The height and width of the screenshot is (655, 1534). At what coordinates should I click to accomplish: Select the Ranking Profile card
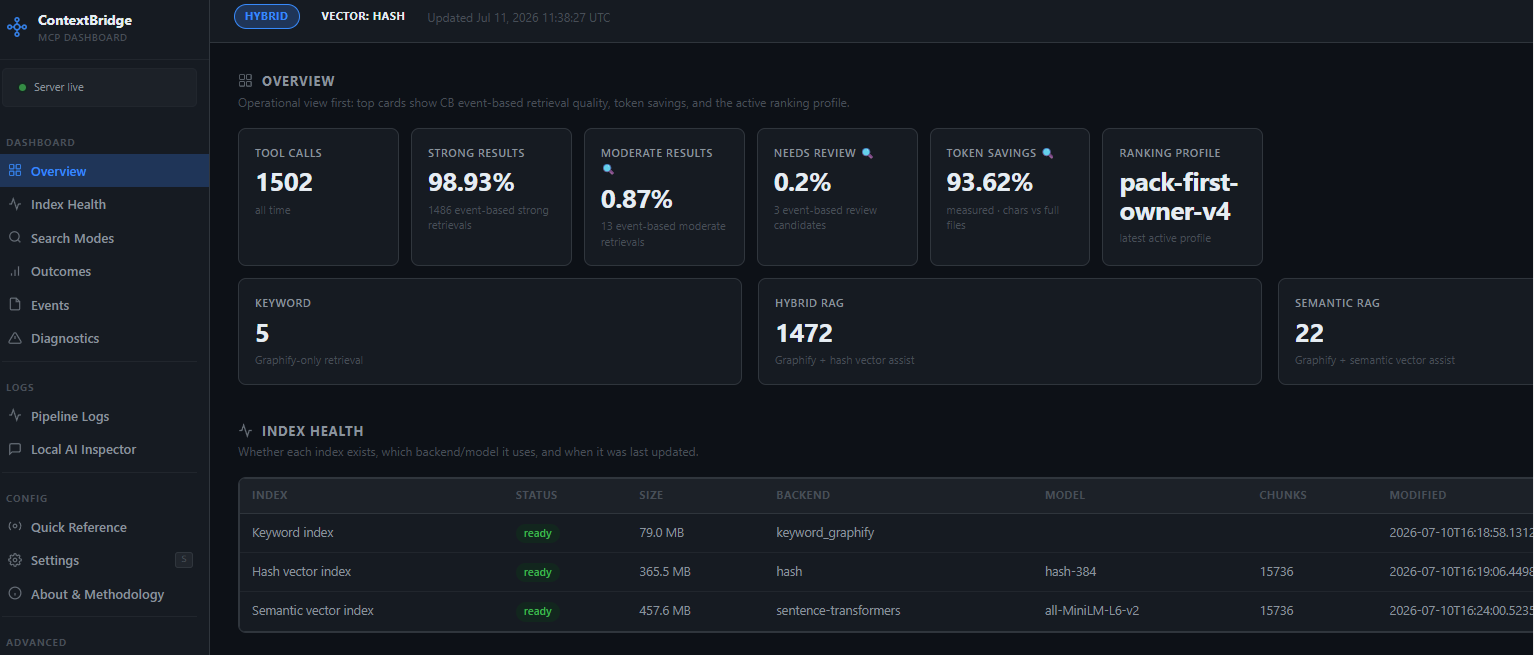coord(1182,197)
